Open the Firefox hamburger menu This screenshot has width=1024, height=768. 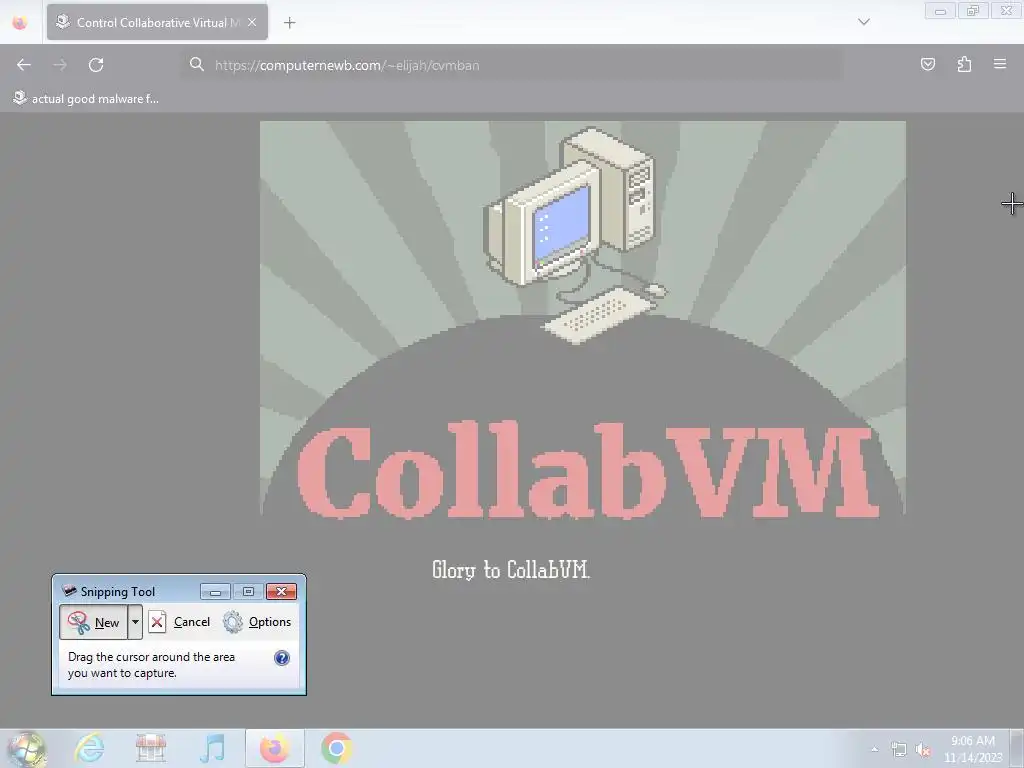click(x=999, y=64)
